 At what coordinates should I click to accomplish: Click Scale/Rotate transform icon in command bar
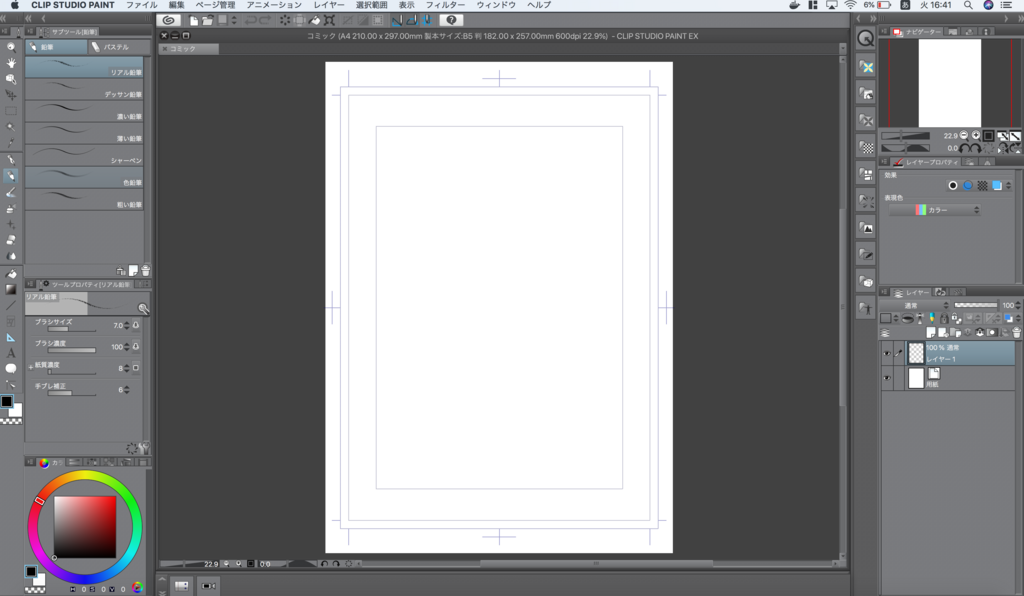tap(330, 20)
